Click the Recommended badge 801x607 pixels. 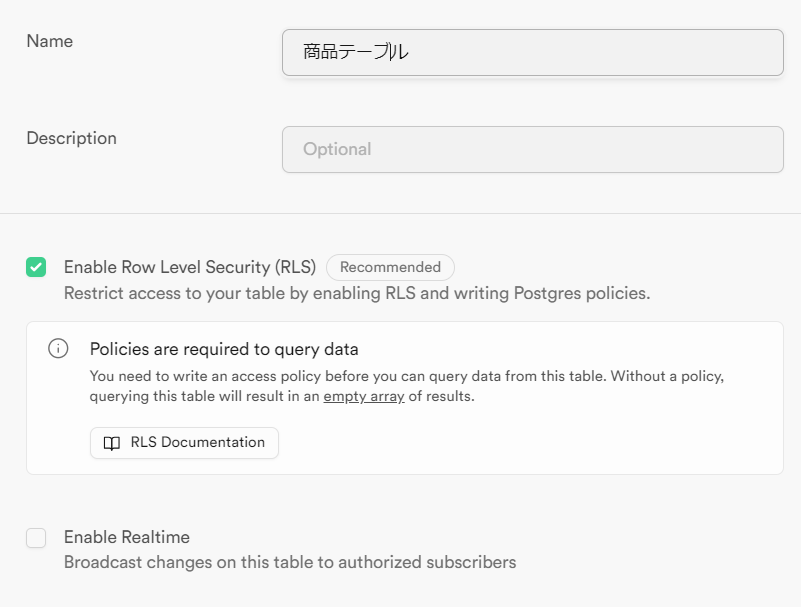(390, 267)
